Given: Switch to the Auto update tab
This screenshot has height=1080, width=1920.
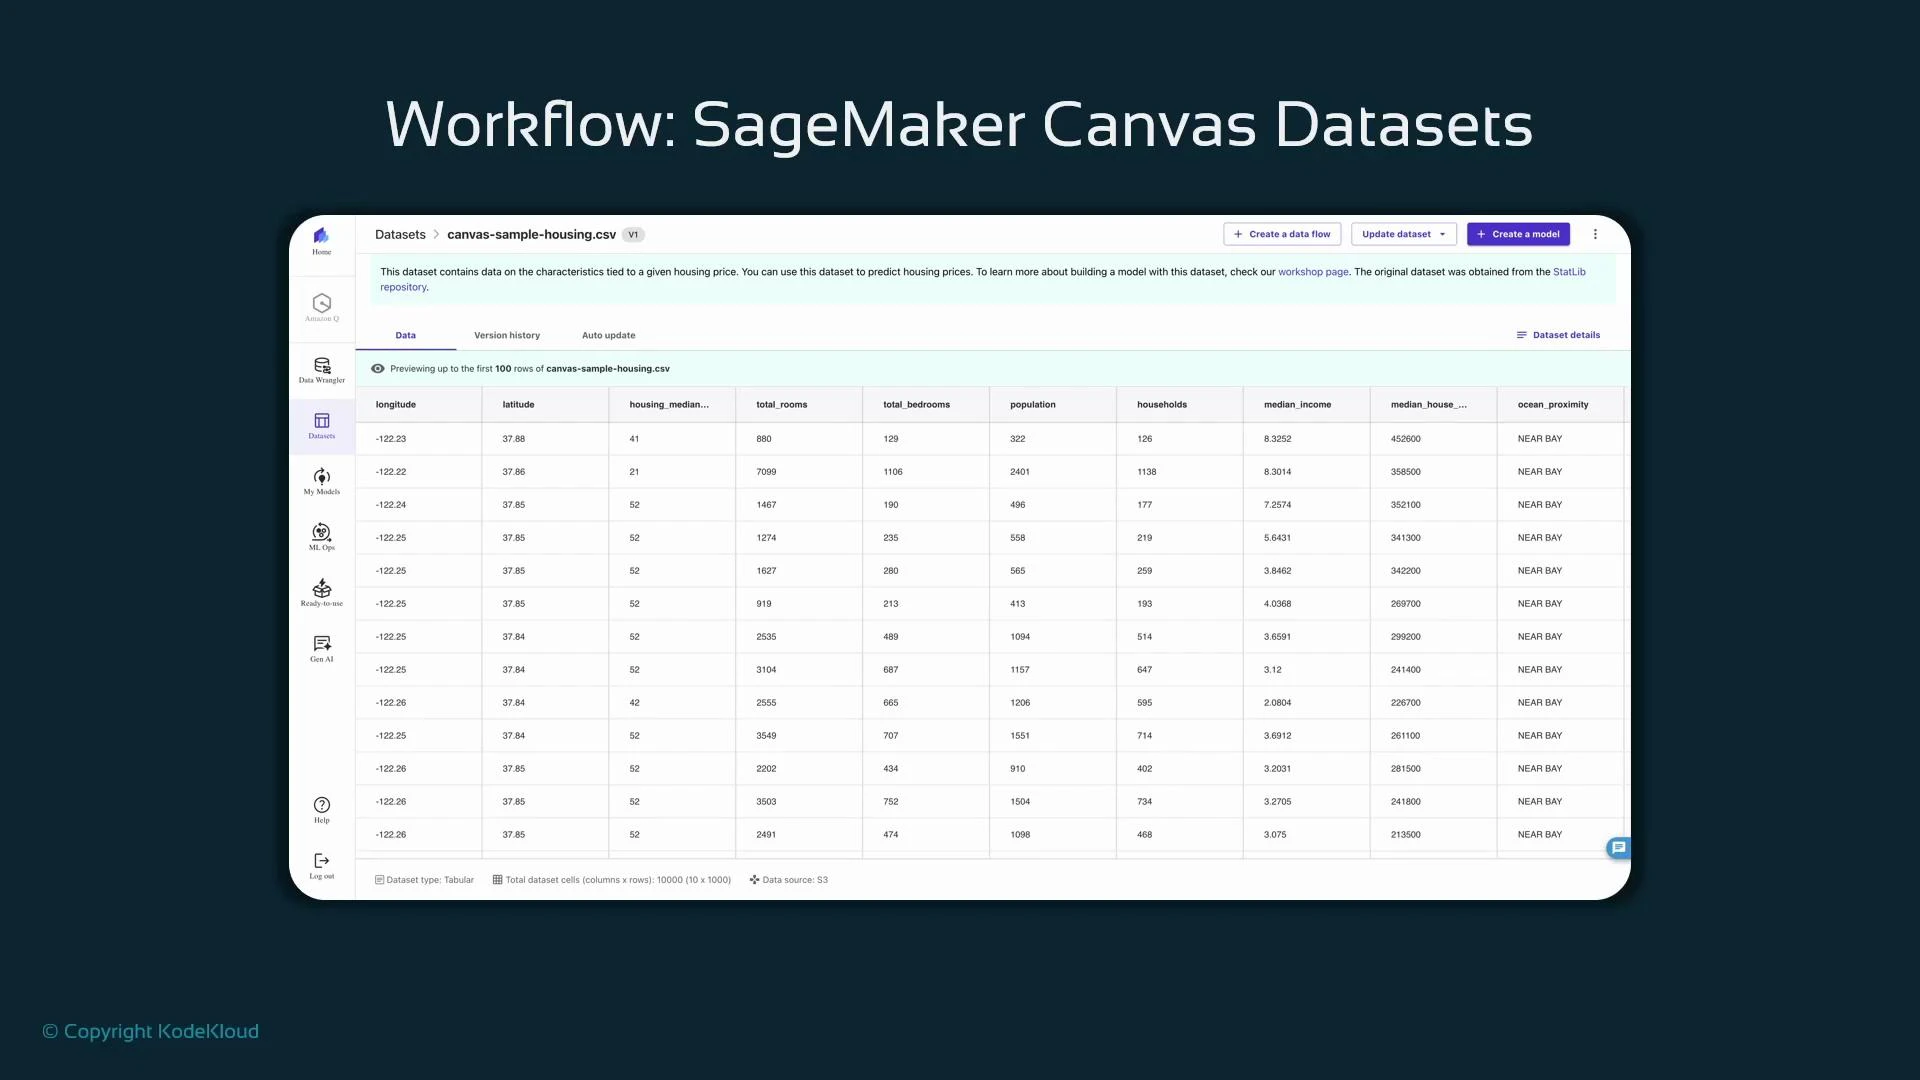Looking at the screenshot, I should 608,335.
